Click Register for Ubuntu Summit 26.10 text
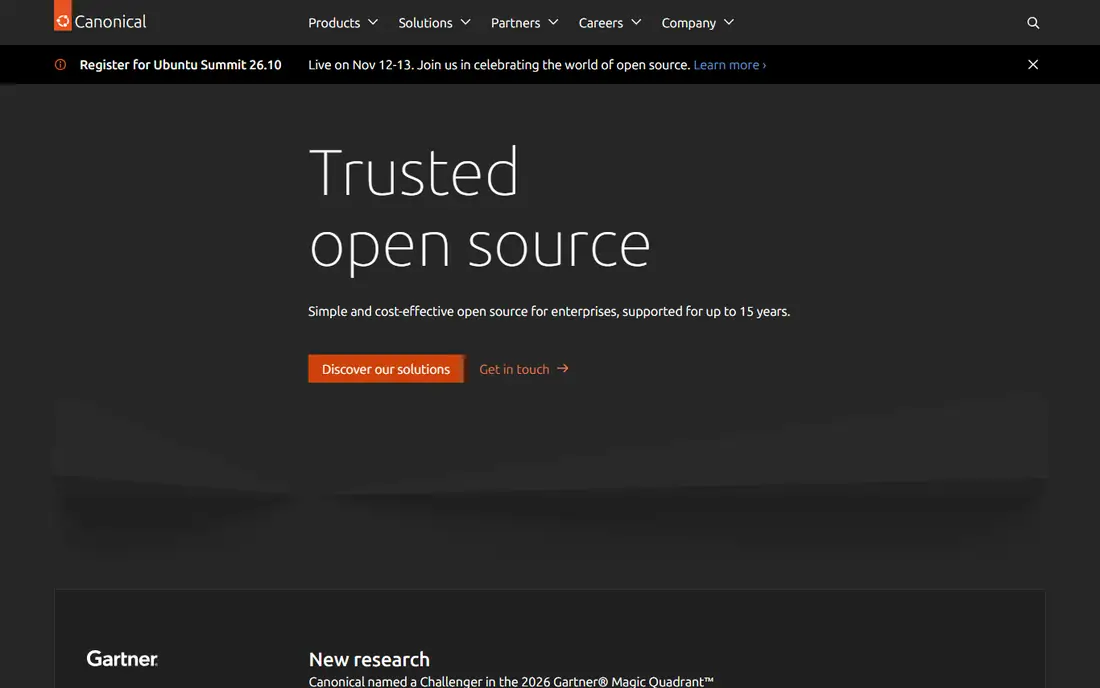 [180, 65]
